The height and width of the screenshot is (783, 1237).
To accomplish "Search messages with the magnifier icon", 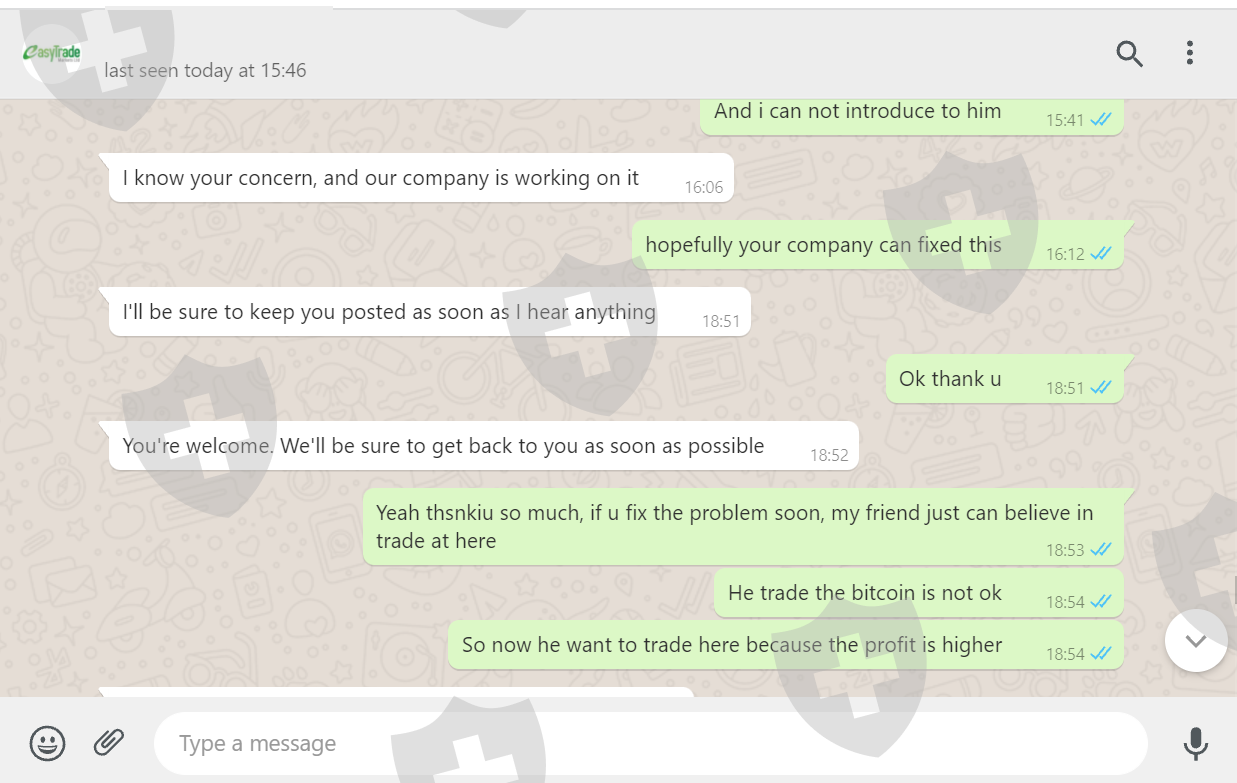I will click(x=1129, y=53).
